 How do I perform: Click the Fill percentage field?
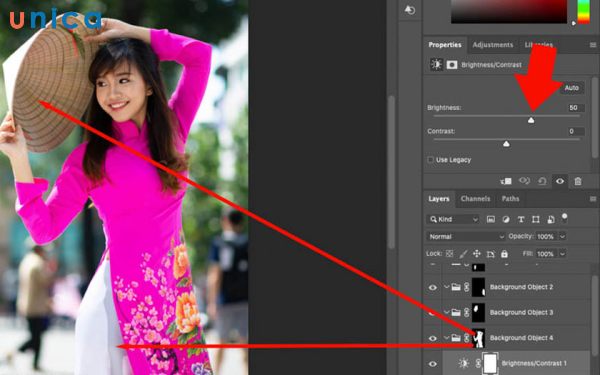546,254
